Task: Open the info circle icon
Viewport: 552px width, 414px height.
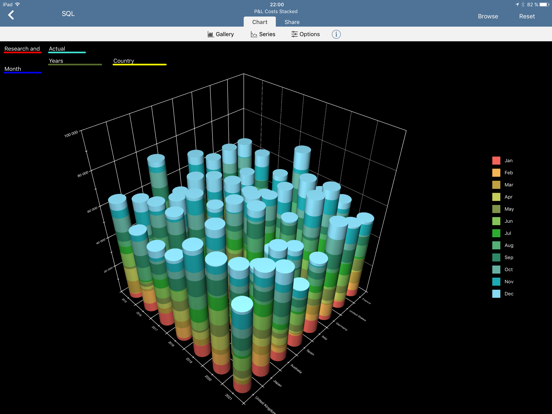Action: pos(336,34)
